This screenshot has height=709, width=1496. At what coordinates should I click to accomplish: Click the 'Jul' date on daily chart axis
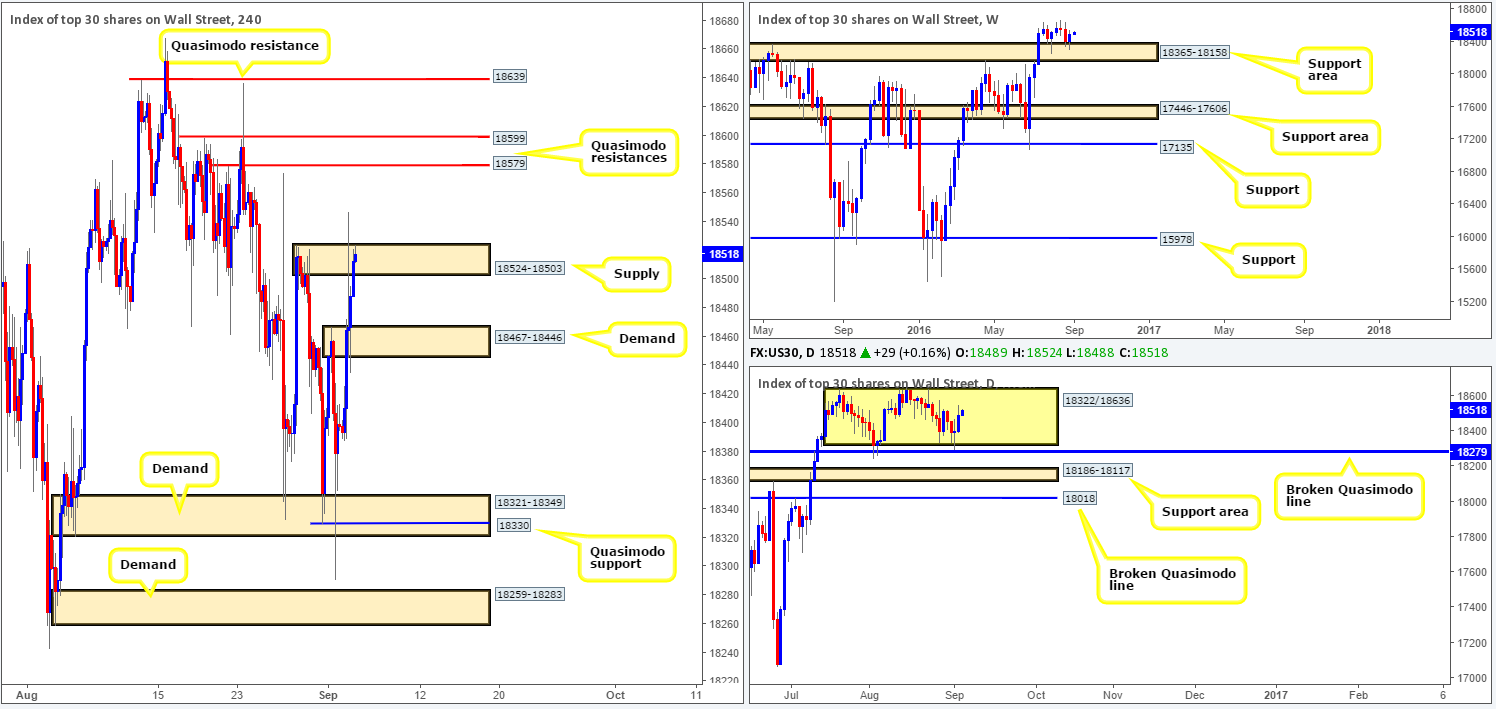pyautogui.click(x=793, y=693)
